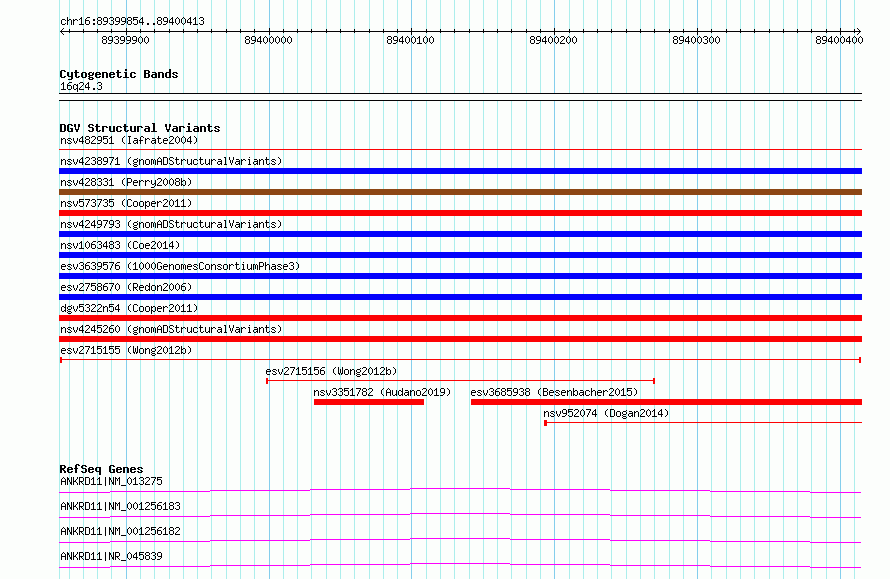Select variant label nsv428331 (Perry2008b)

pyautogui.click(x=126, y=182)
